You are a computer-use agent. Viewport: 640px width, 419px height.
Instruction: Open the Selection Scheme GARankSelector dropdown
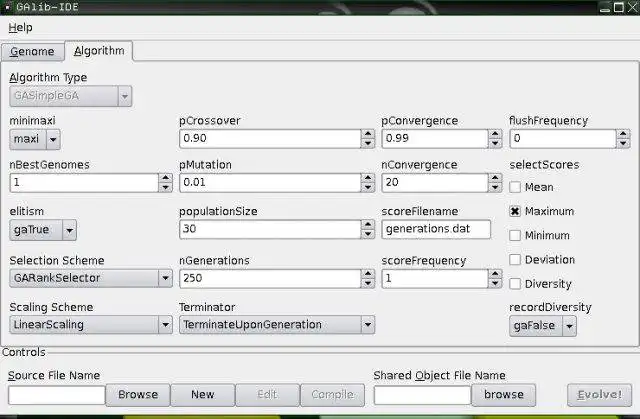(x=91, y=278)
